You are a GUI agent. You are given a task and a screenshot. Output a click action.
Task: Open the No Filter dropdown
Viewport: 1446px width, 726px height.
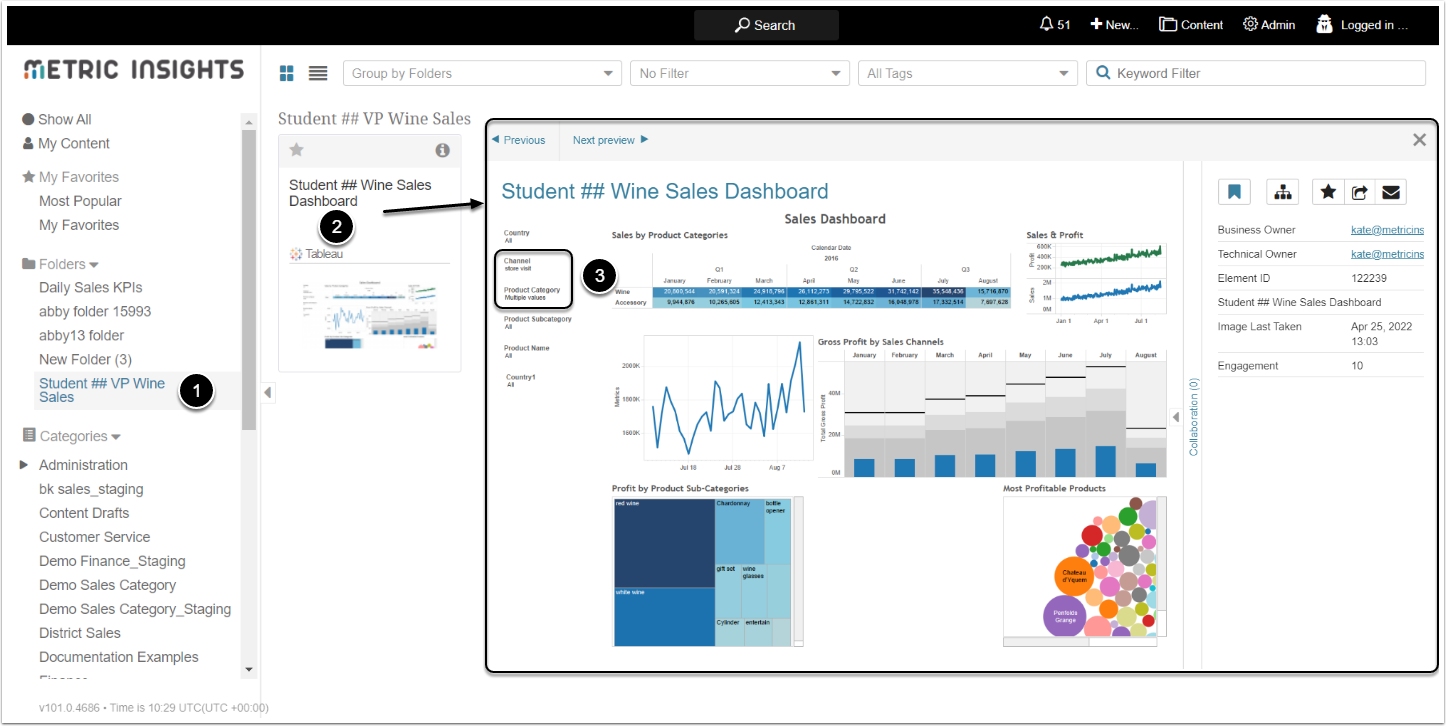tap(740, 73)
